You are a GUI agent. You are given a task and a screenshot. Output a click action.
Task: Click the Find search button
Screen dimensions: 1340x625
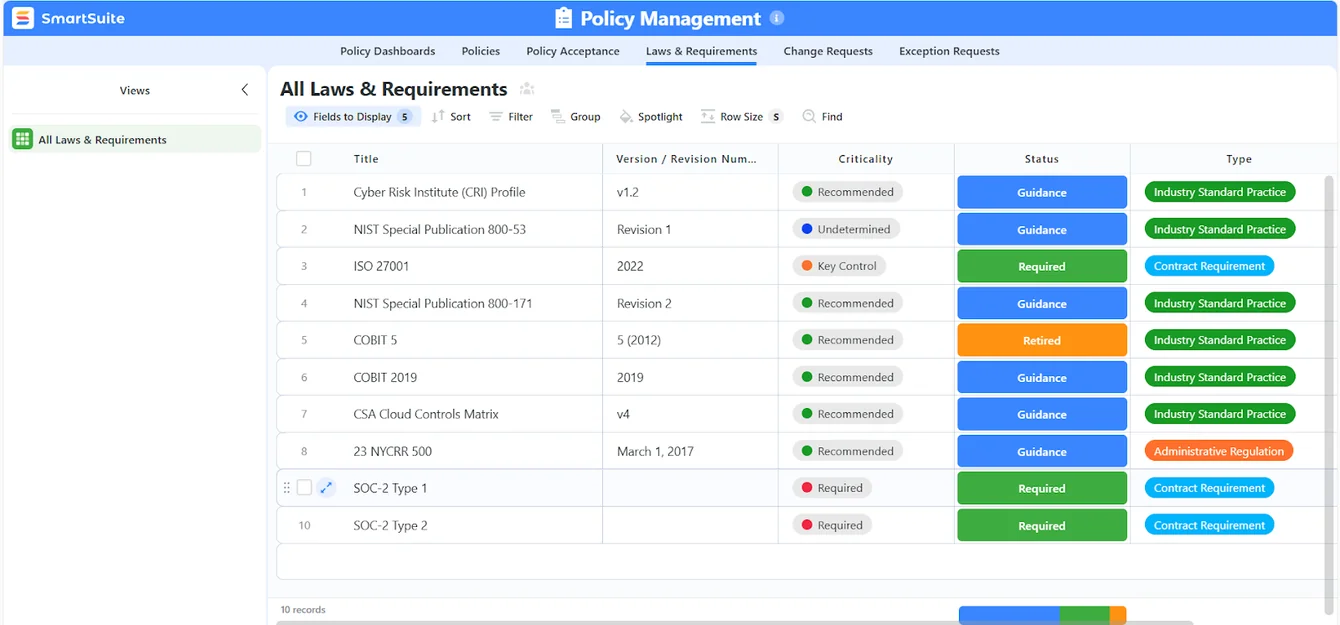(822, 117)
